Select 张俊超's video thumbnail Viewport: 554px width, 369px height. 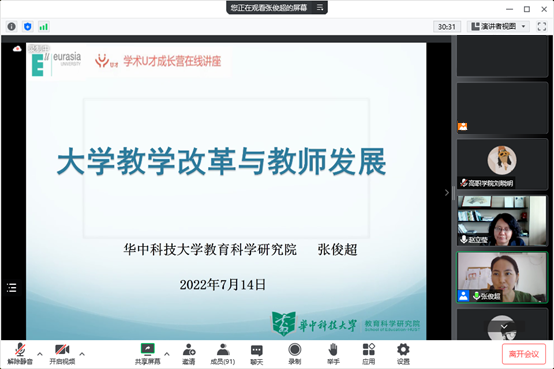click(502, 277)
